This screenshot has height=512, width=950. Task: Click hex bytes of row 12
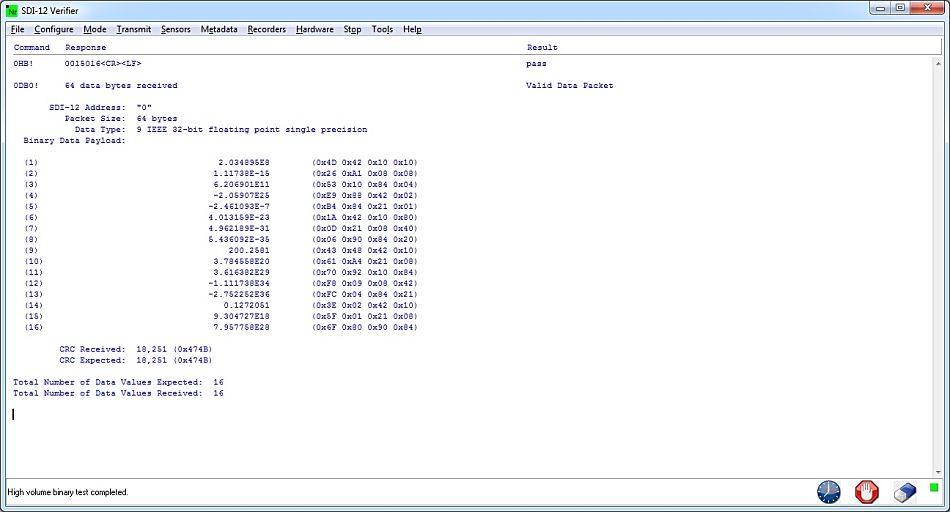pos(365,284)
